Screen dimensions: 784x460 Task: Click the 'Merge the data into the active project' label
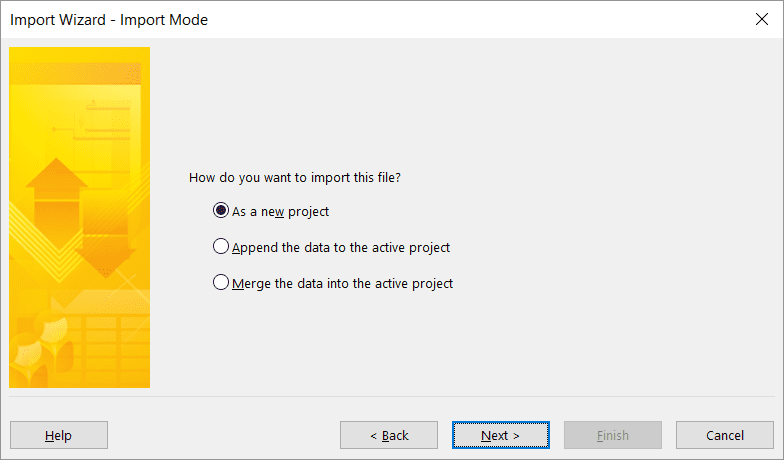click(342, 284)
